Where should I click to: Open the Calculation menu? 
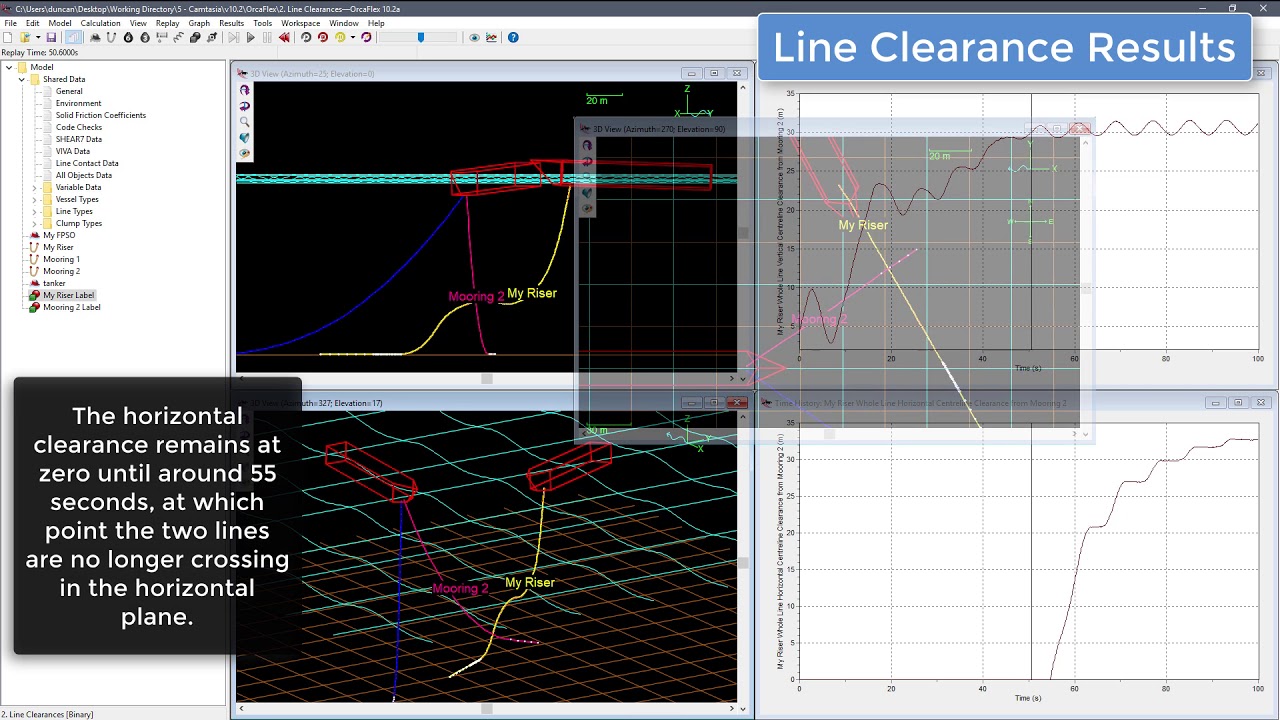click(x=100, y=23)
